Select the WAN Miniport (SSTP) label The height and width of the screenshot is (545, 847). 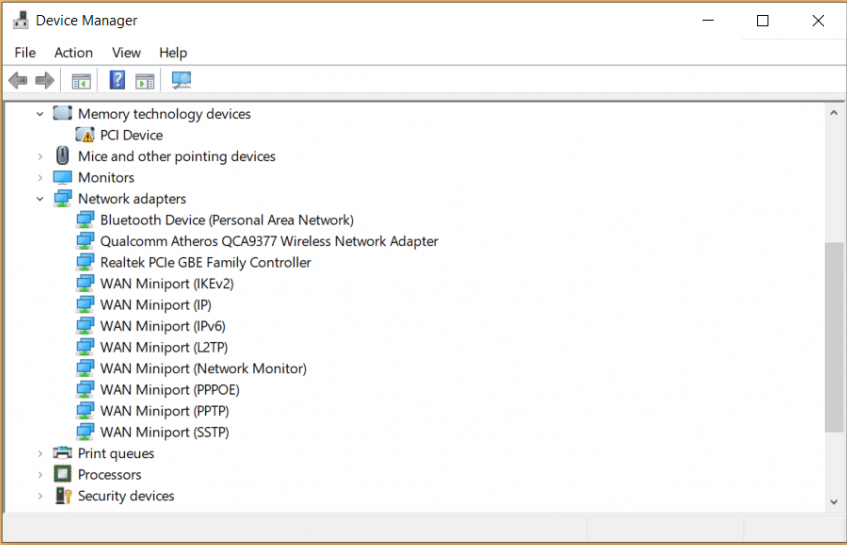click(x=164, y=432)
